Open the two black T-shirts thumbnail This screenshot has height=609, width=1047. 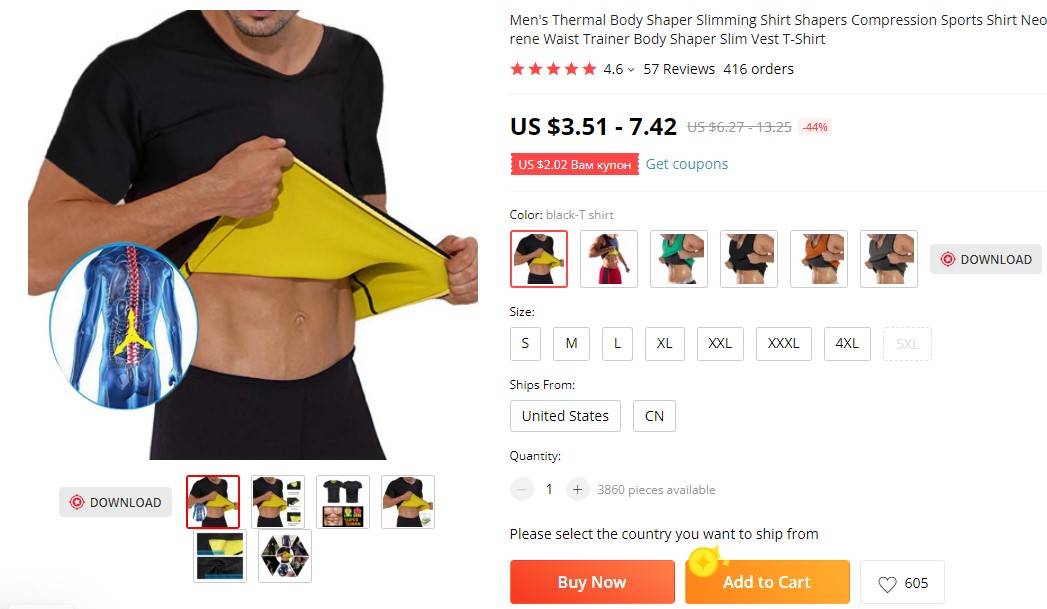(343, 502)
